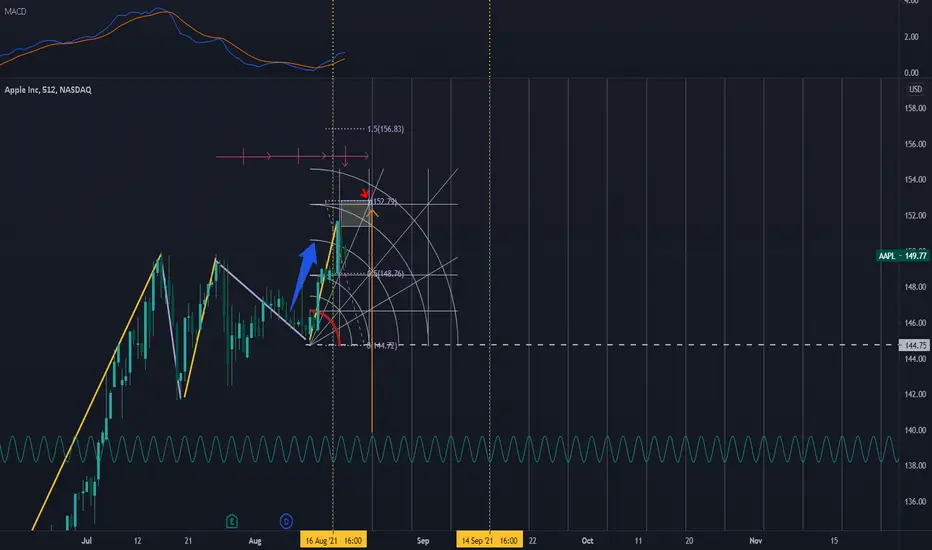
Task: Click the 148.00 price axis value
Action: point(915,287)
